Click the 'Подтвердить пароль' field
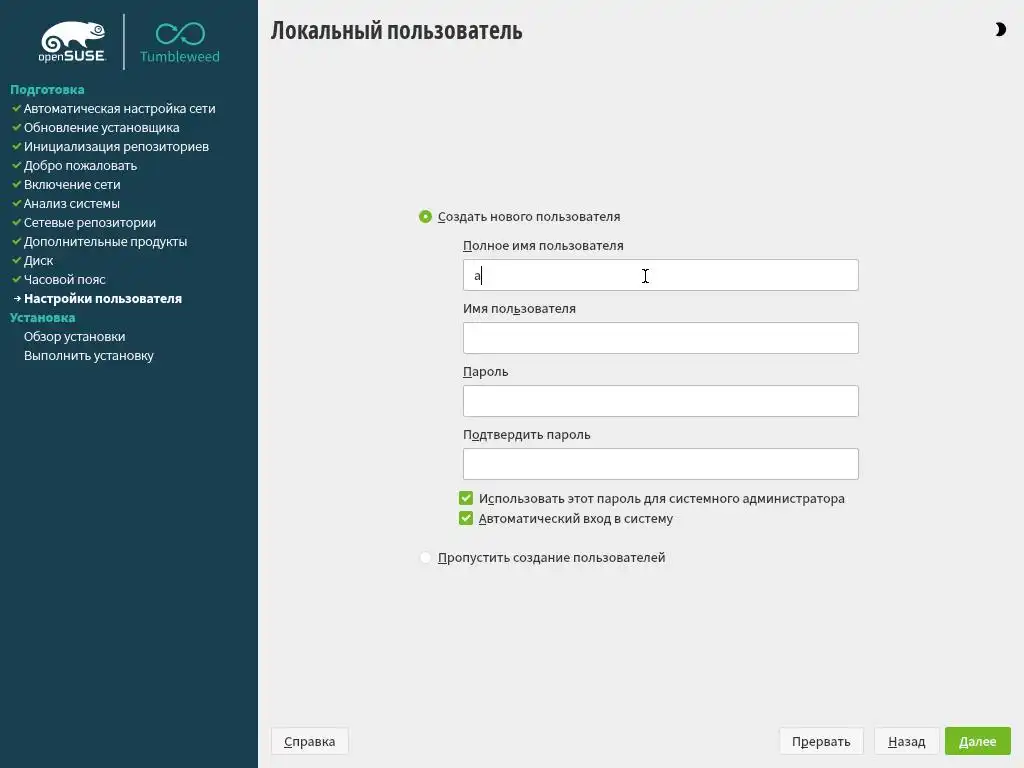 click(660, 464)
